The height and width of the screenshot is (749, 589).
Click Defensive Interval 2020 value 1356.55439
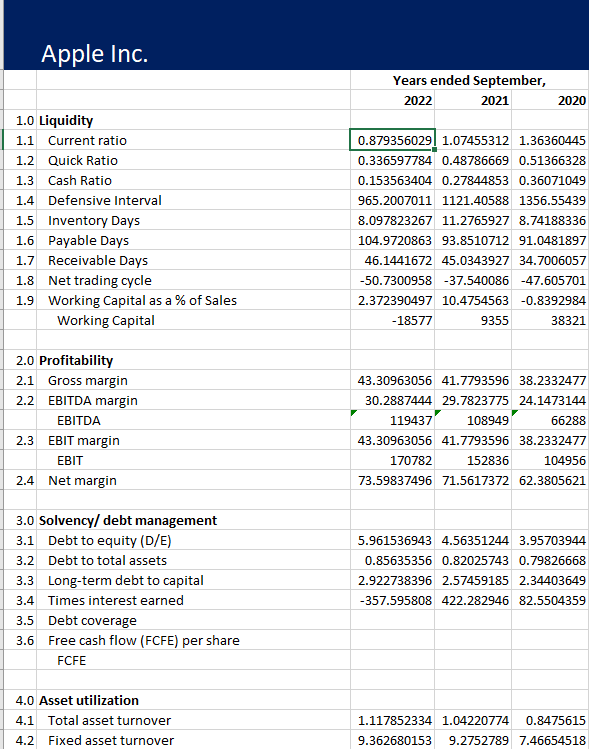click(552, 201)
